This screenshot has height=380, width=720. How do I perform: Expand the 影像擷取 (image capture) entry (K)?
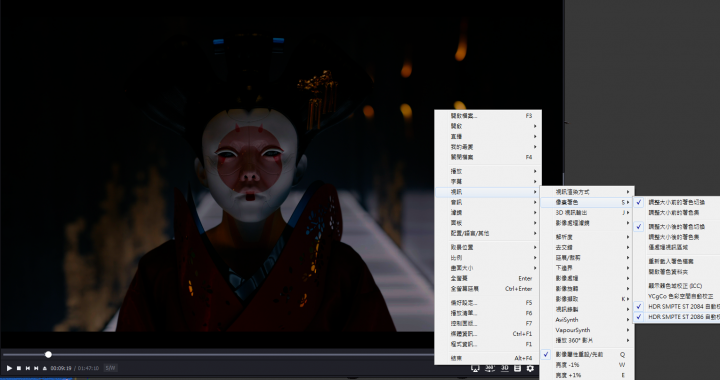click(587, 299)
